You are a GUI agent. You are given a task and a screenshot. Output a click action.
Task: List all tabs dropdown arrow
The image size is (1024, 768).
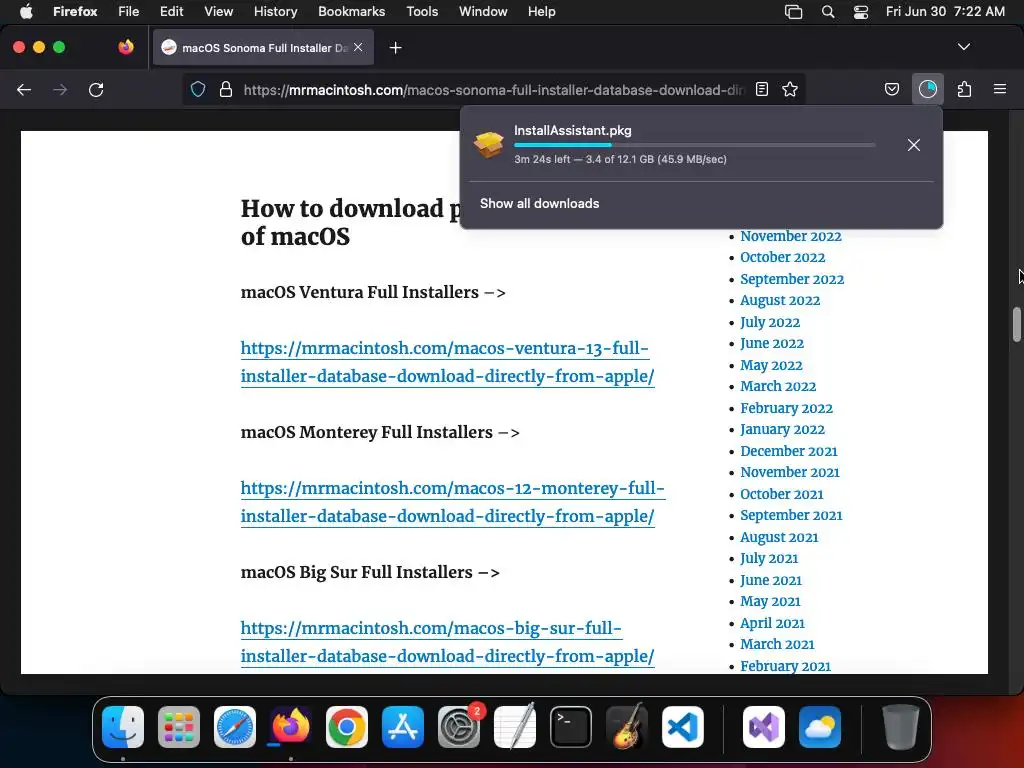coord(963,47)
